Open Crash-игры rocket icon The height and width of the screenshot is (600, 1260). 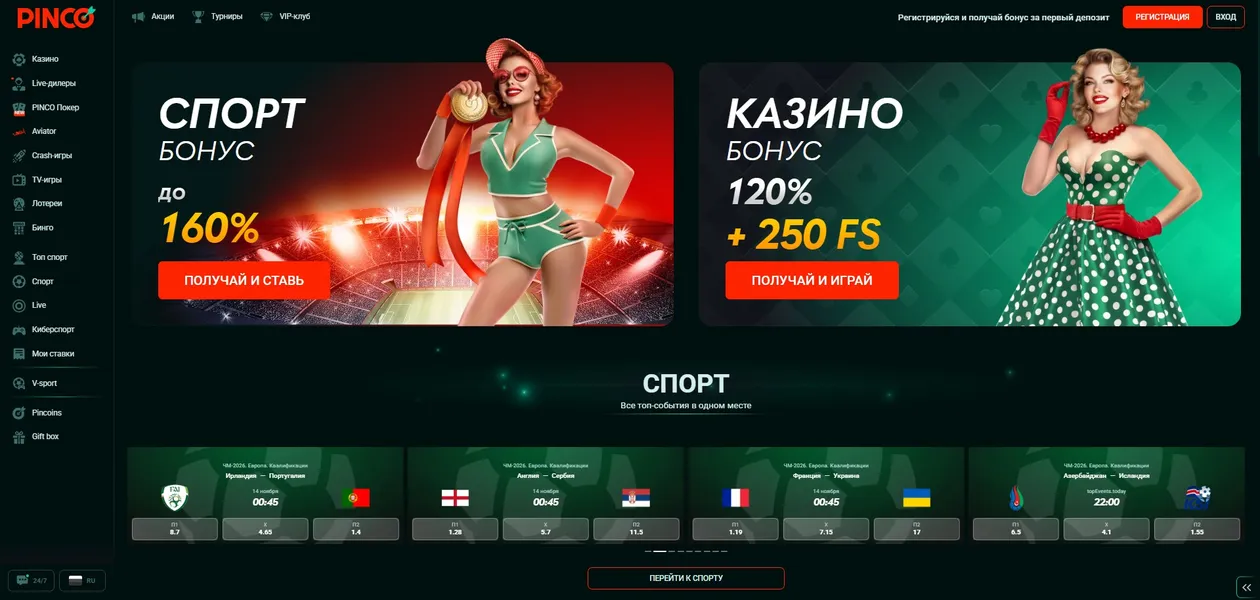click(19, 155)
